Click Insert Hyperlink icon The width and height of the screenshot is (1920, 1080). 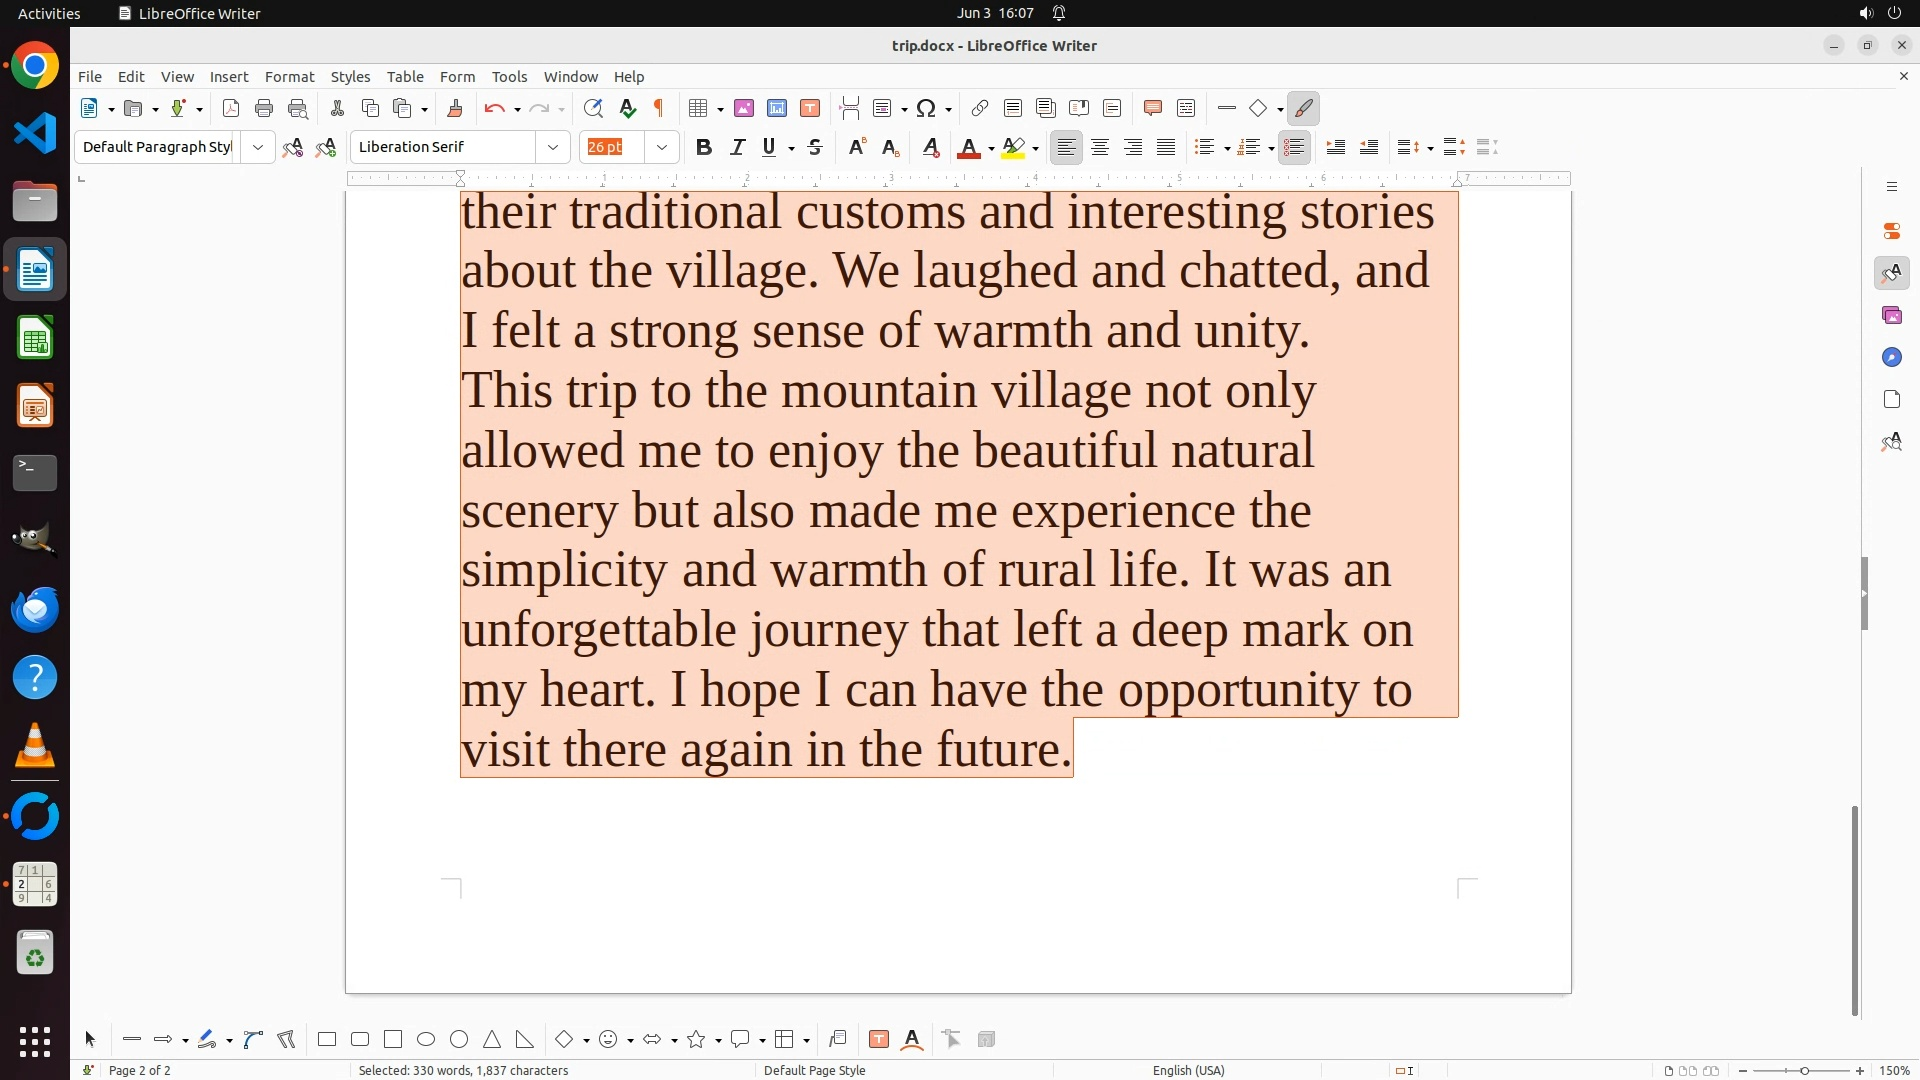pyautogui.click(x=980, y=108)
